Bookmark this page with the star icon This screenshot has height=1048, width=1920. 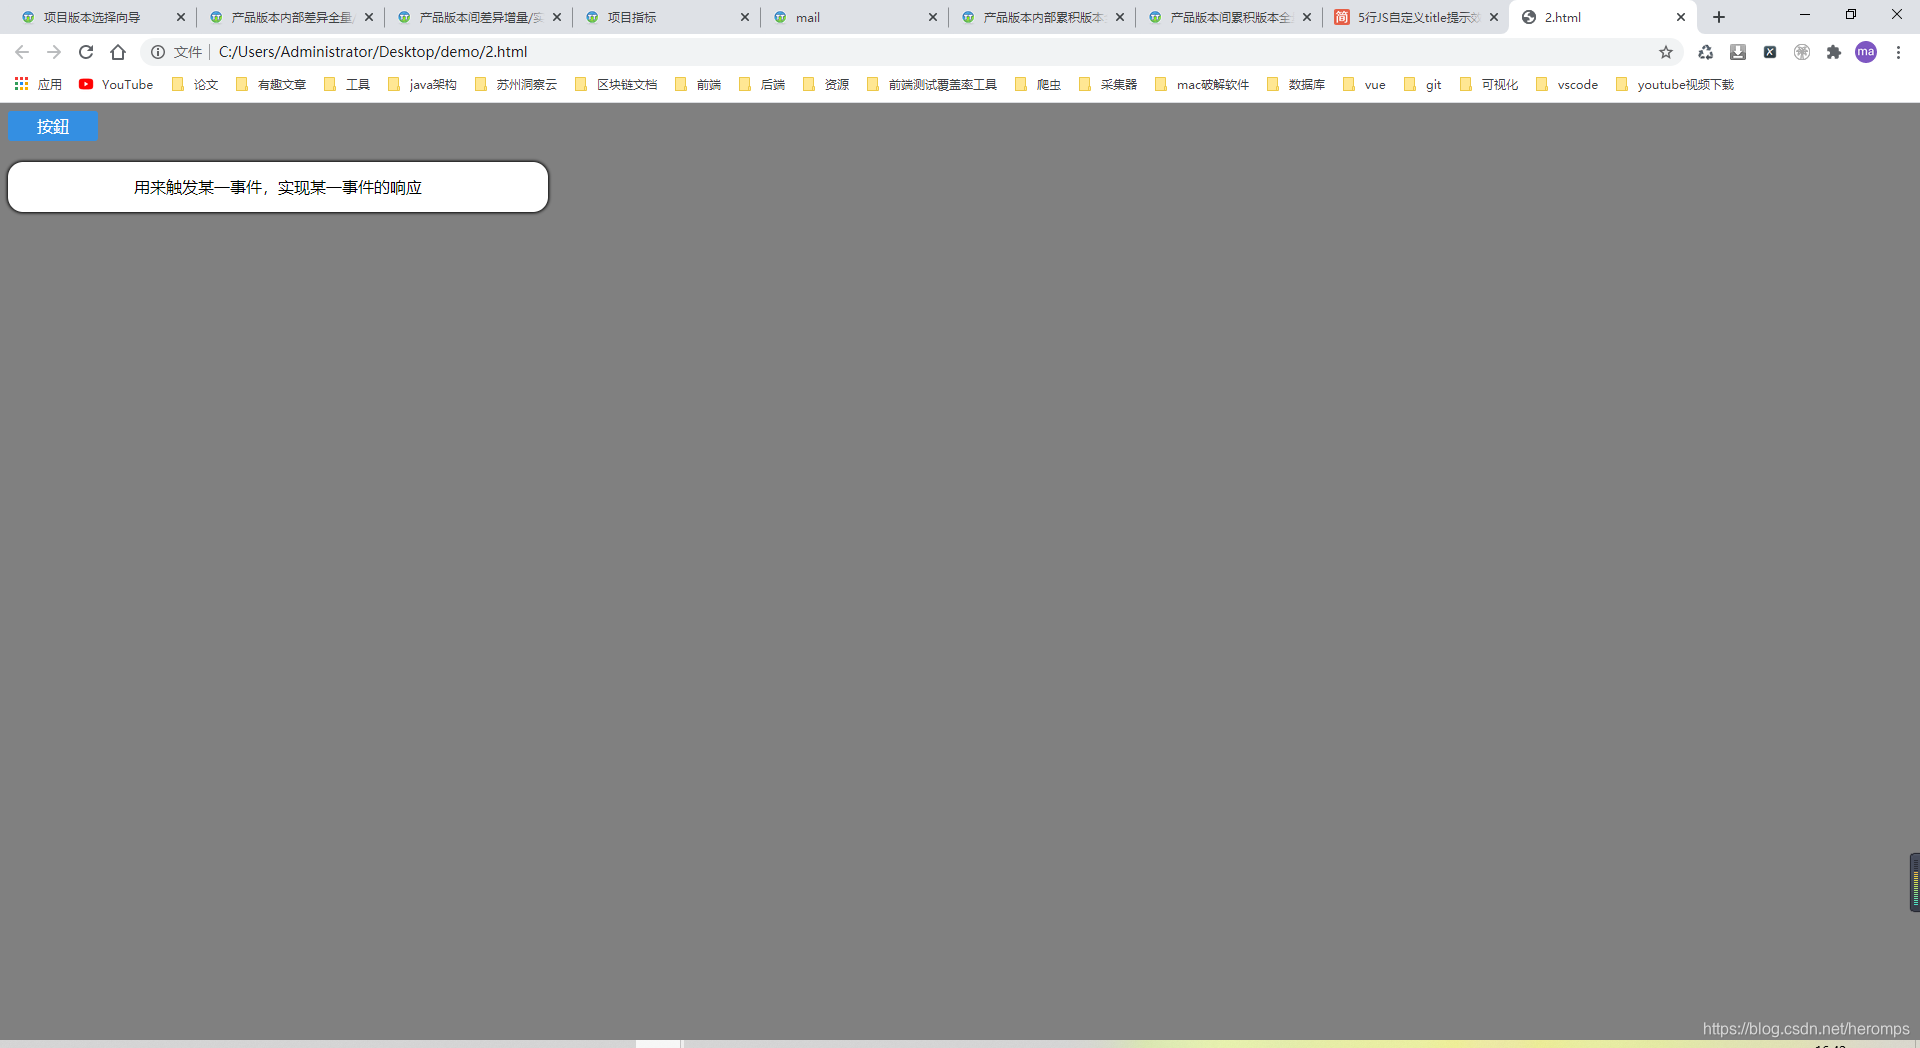coord(1666,52)
